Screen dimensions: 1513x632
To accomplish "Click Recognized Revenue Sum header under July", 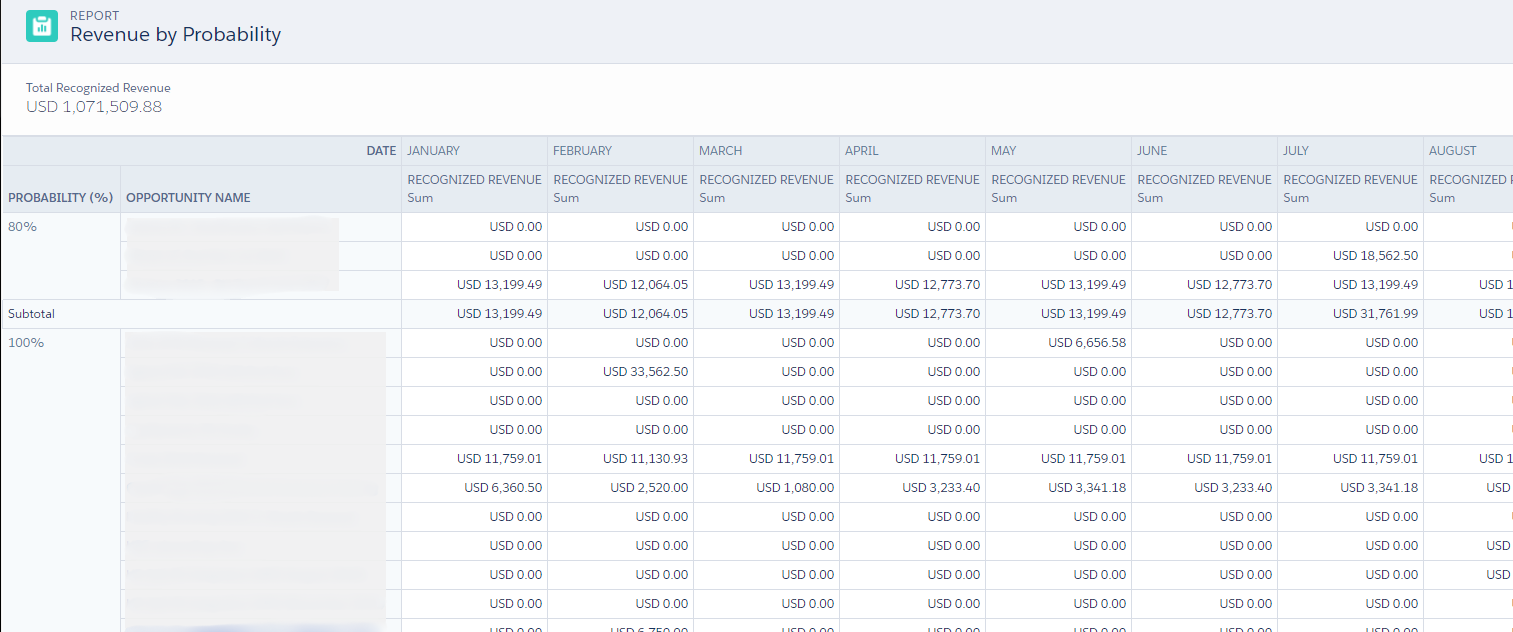I will pyautogui.click(x=1350, y=188).
